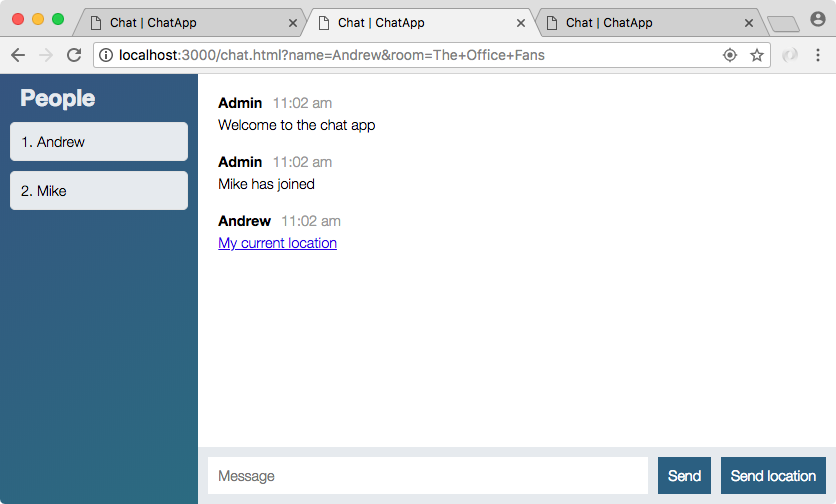This screenshot has width=836, height=504.
Task: Click the location access icon in address bar
Action: tap(730, 55)
